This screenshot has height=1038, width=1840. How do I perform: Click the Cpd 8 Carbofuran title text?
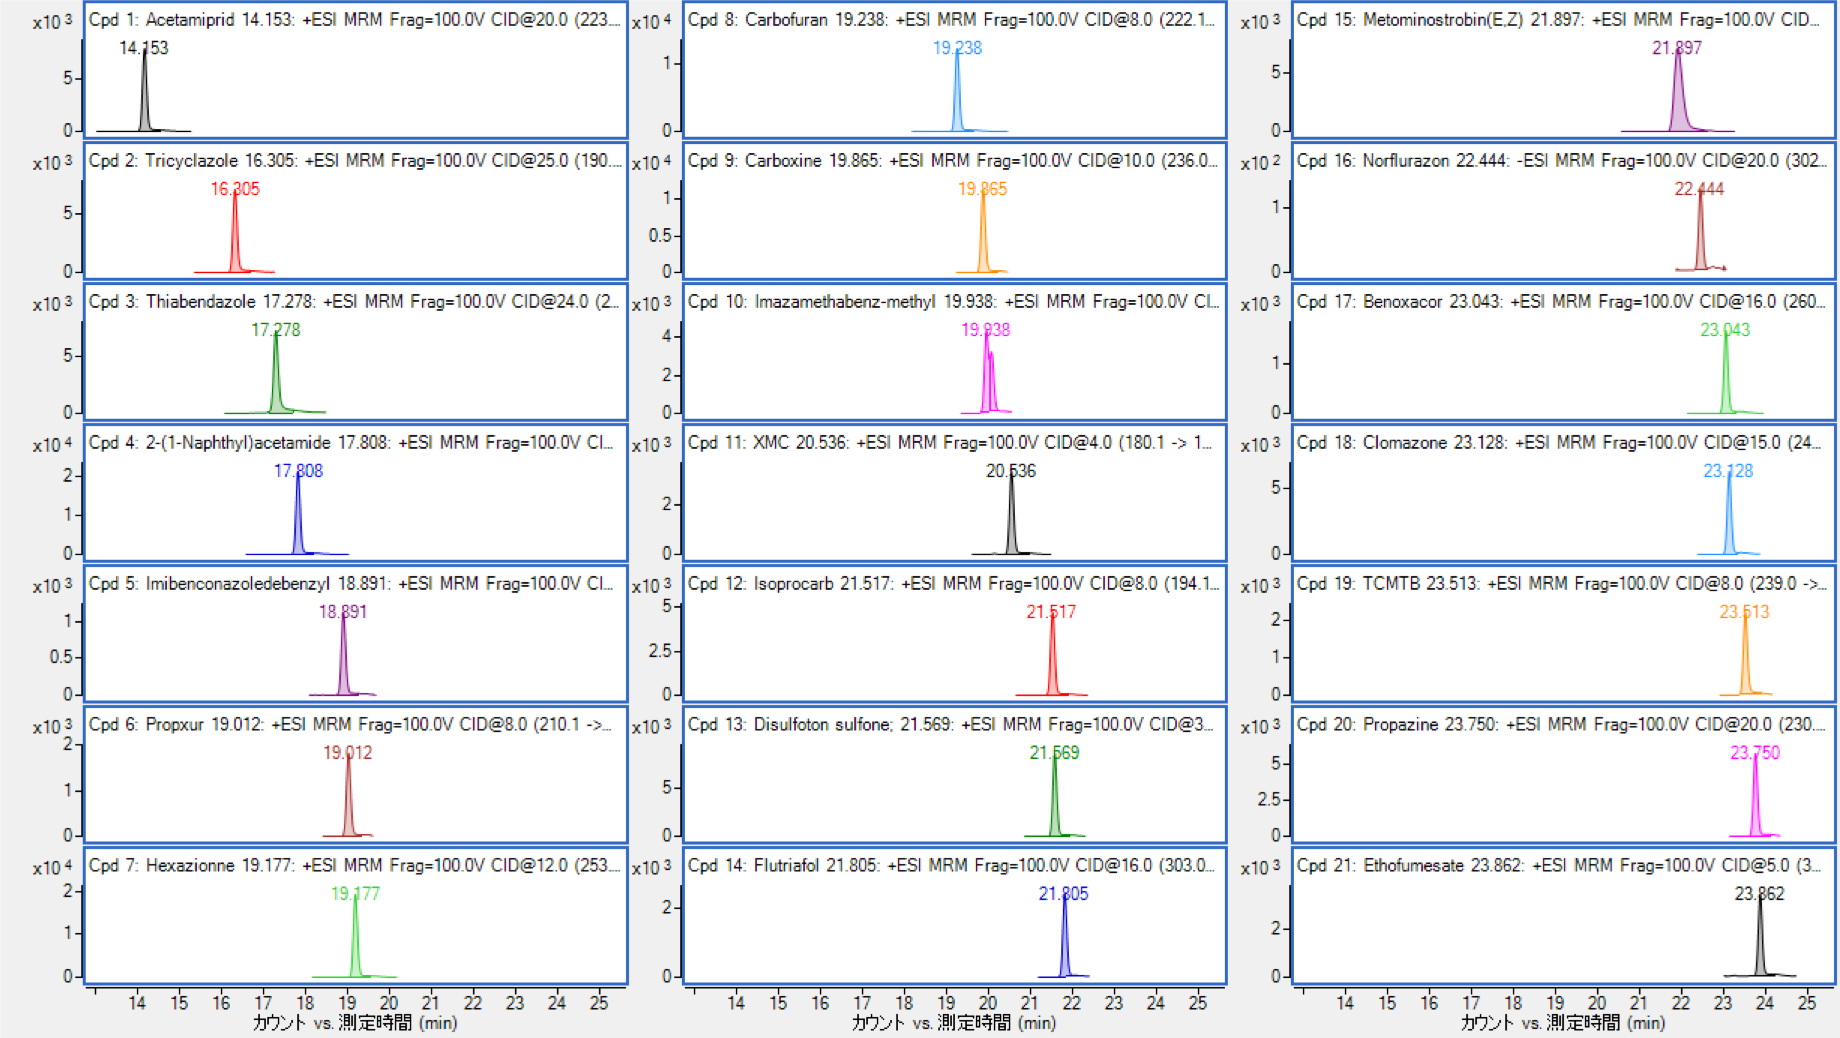pos(953,20)
